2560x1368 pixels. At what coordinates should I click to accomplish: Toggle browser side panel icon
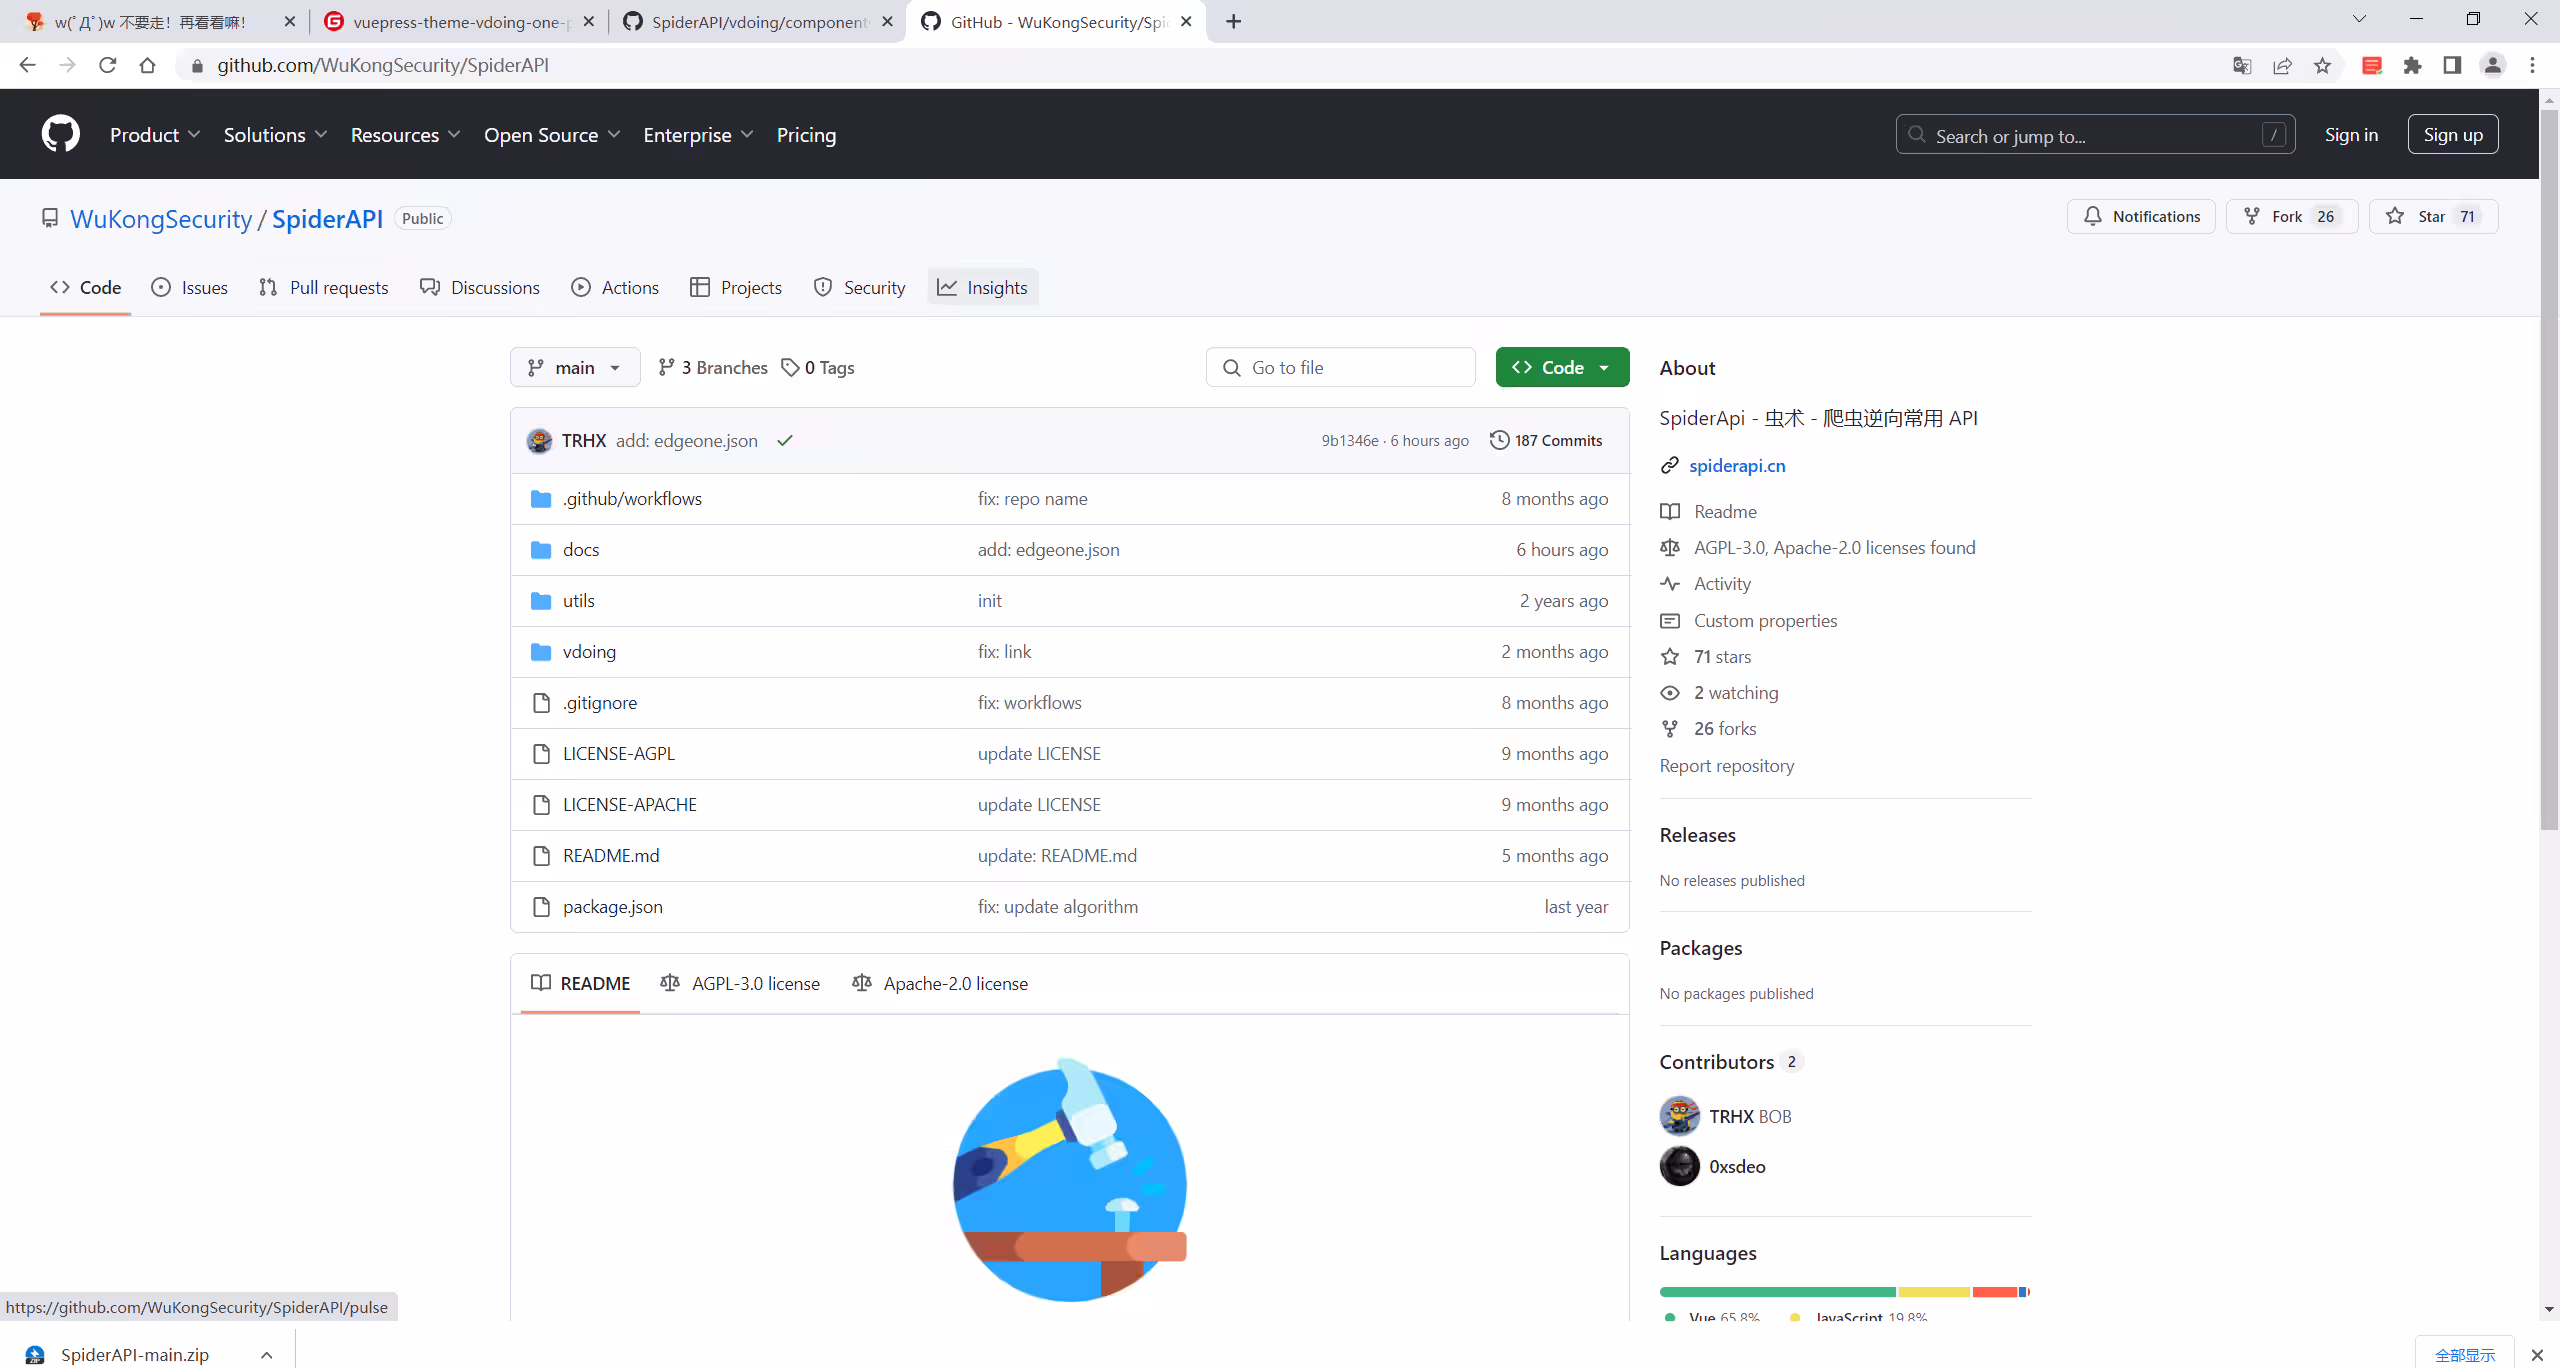point(2452,66)
